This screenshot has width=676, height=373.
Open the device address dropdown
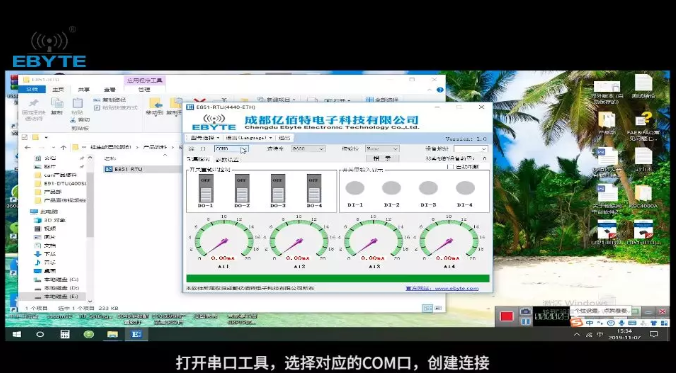470,149
